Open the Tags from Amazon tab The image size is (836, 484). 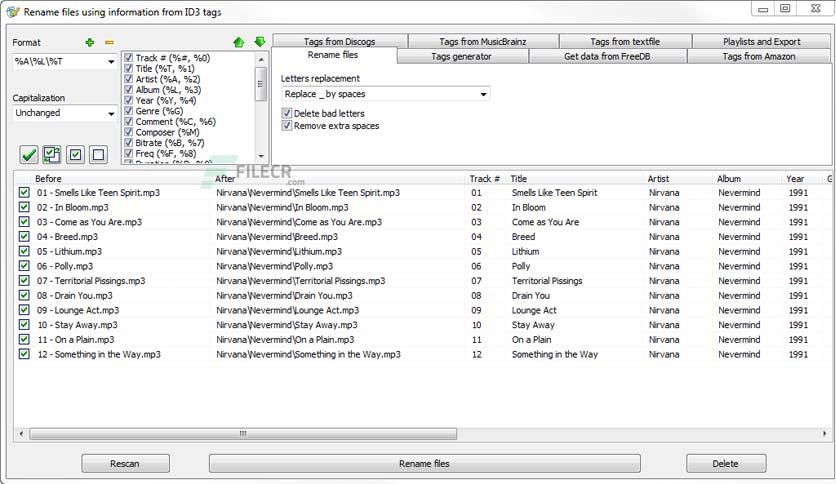pyautogui.click(x=759, y=56)
